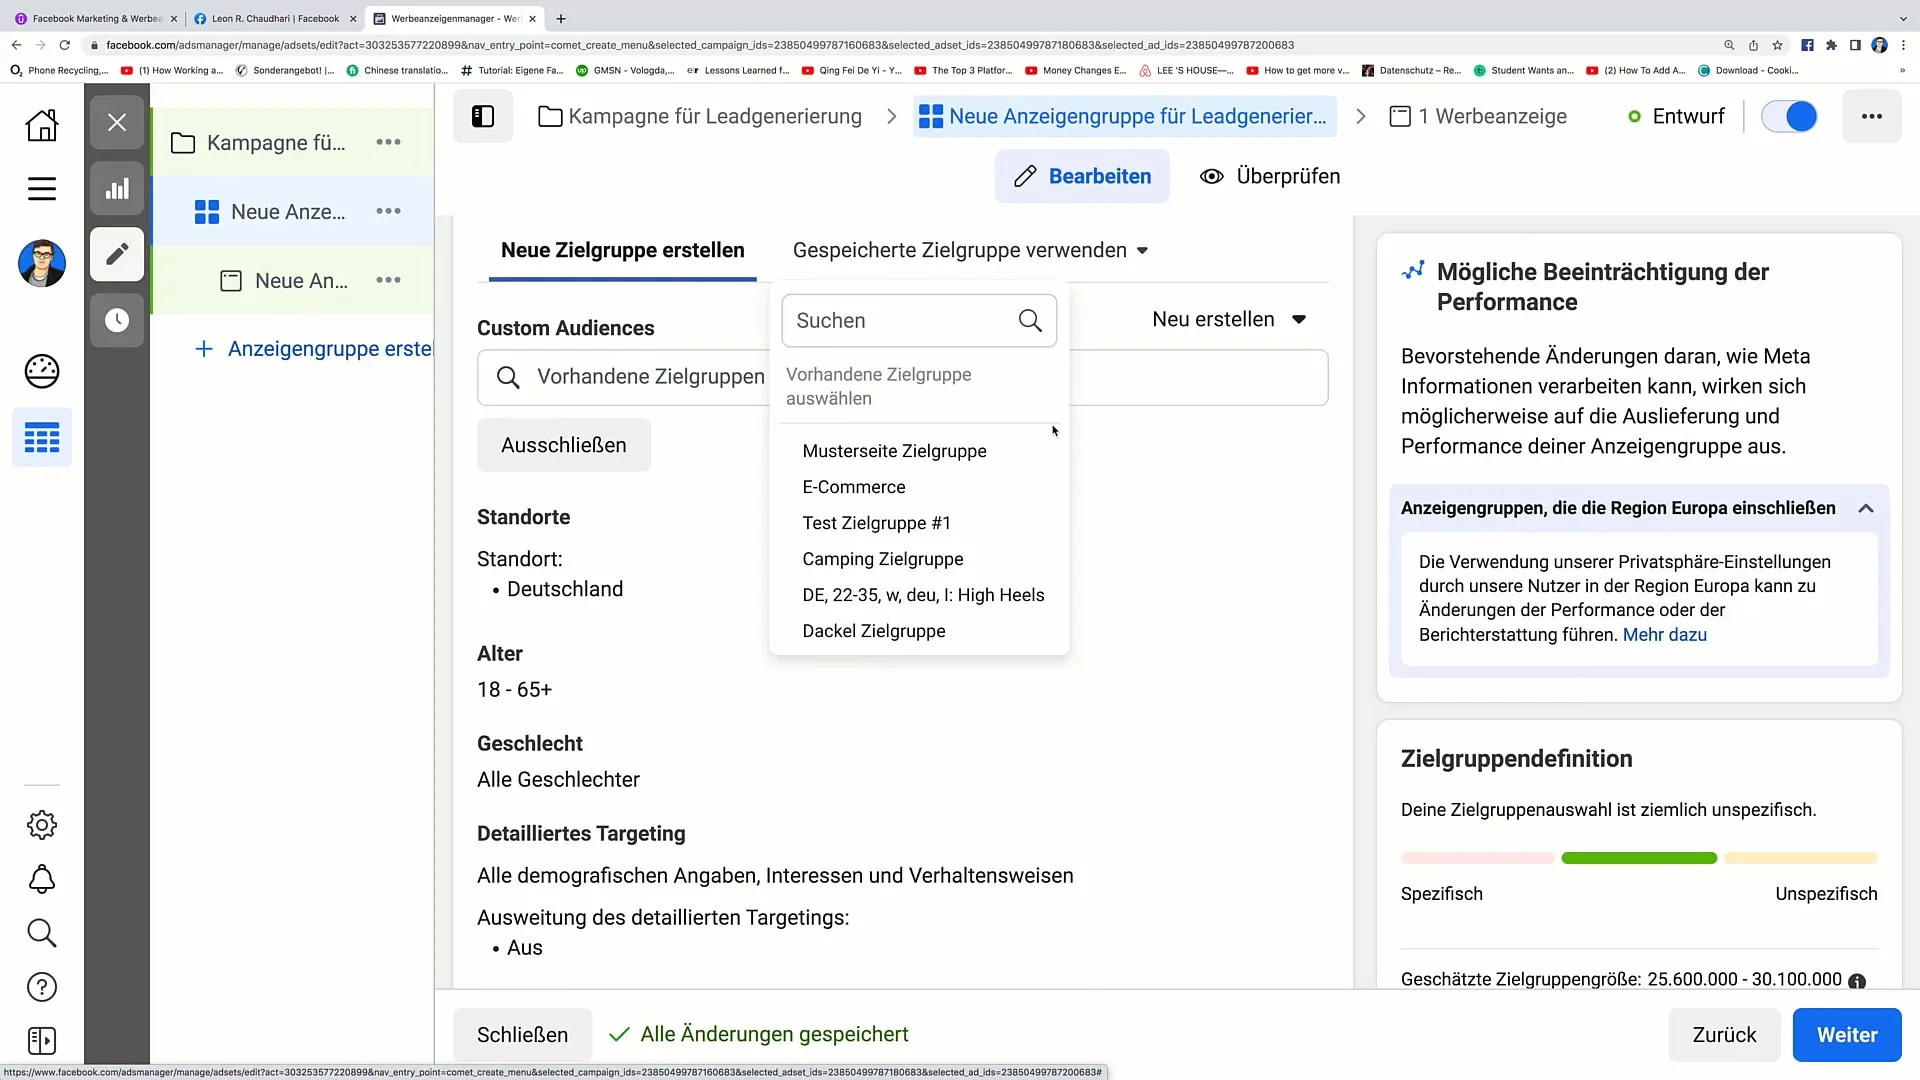The image size is (1920, 1080).
Task: Open notifications bell icon
Action: [42, 879]
